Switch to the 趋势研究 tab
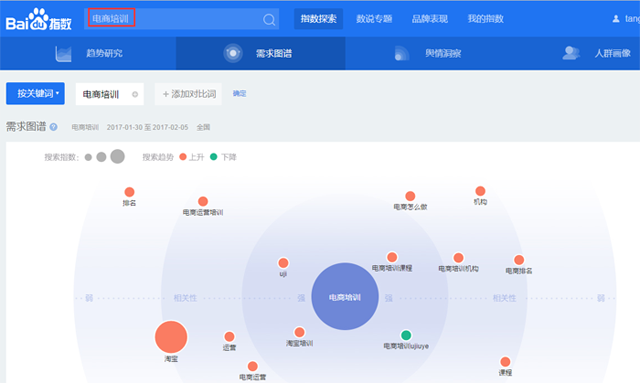 (x=88, y=53)
